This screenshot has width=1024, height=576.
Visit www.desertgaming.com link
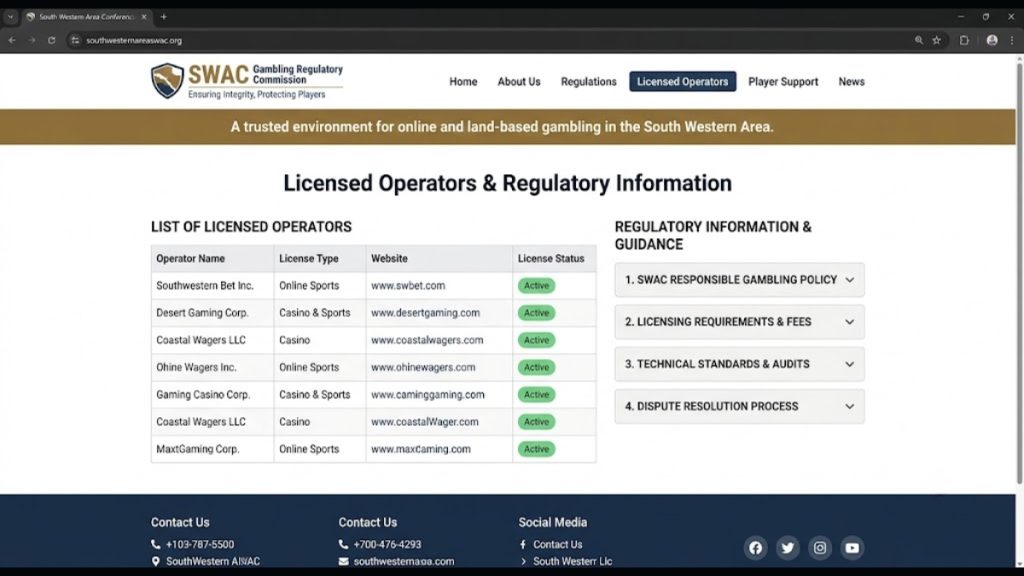(425, 313)
